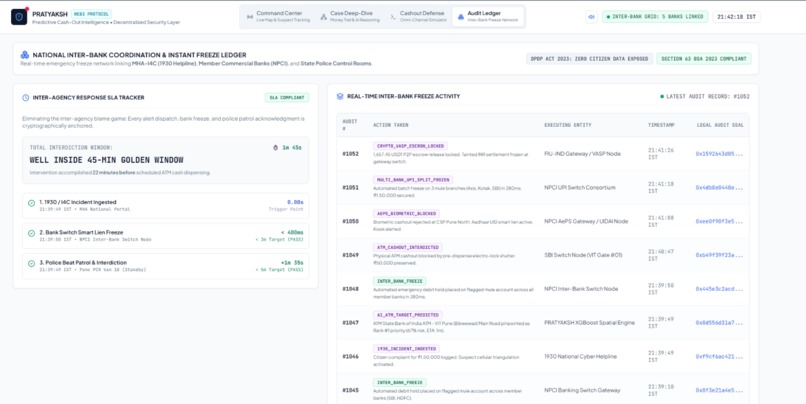The image size is (806, 404).
Task: Click executing entity SBI Switch Node (VIT Gate #01)
Action: tap(583, 255)
